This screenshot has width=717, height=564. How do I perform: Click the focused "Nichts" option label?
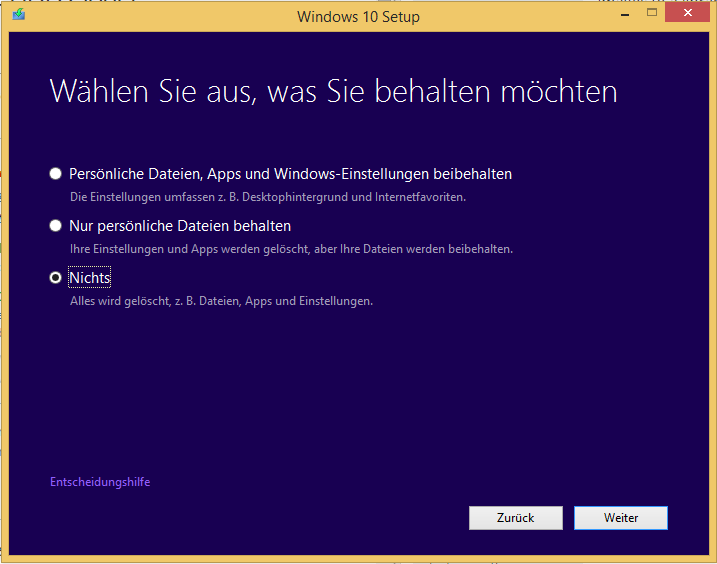coord(90,278)
